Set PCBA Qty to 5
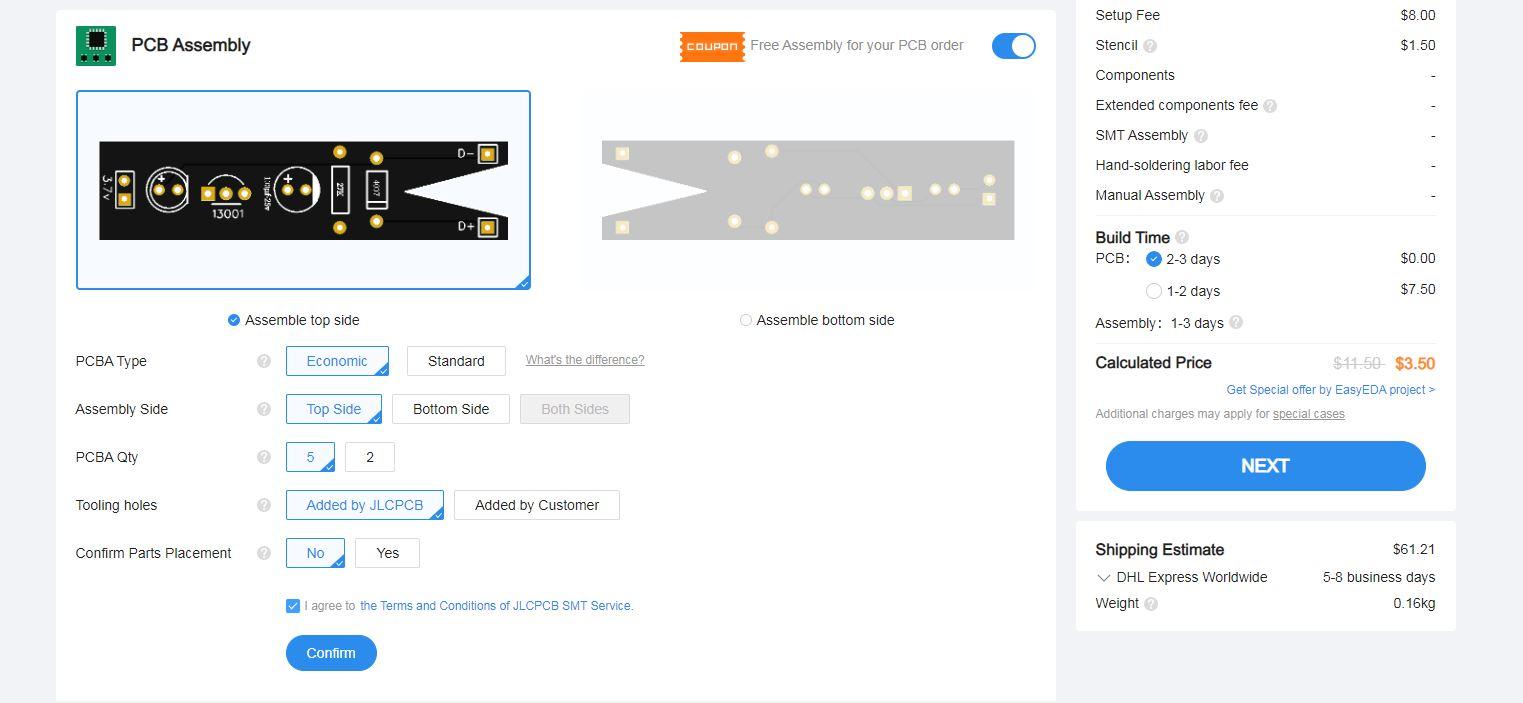The width and height of the screenshot is (1523, 703). click(x=310, y=457)
